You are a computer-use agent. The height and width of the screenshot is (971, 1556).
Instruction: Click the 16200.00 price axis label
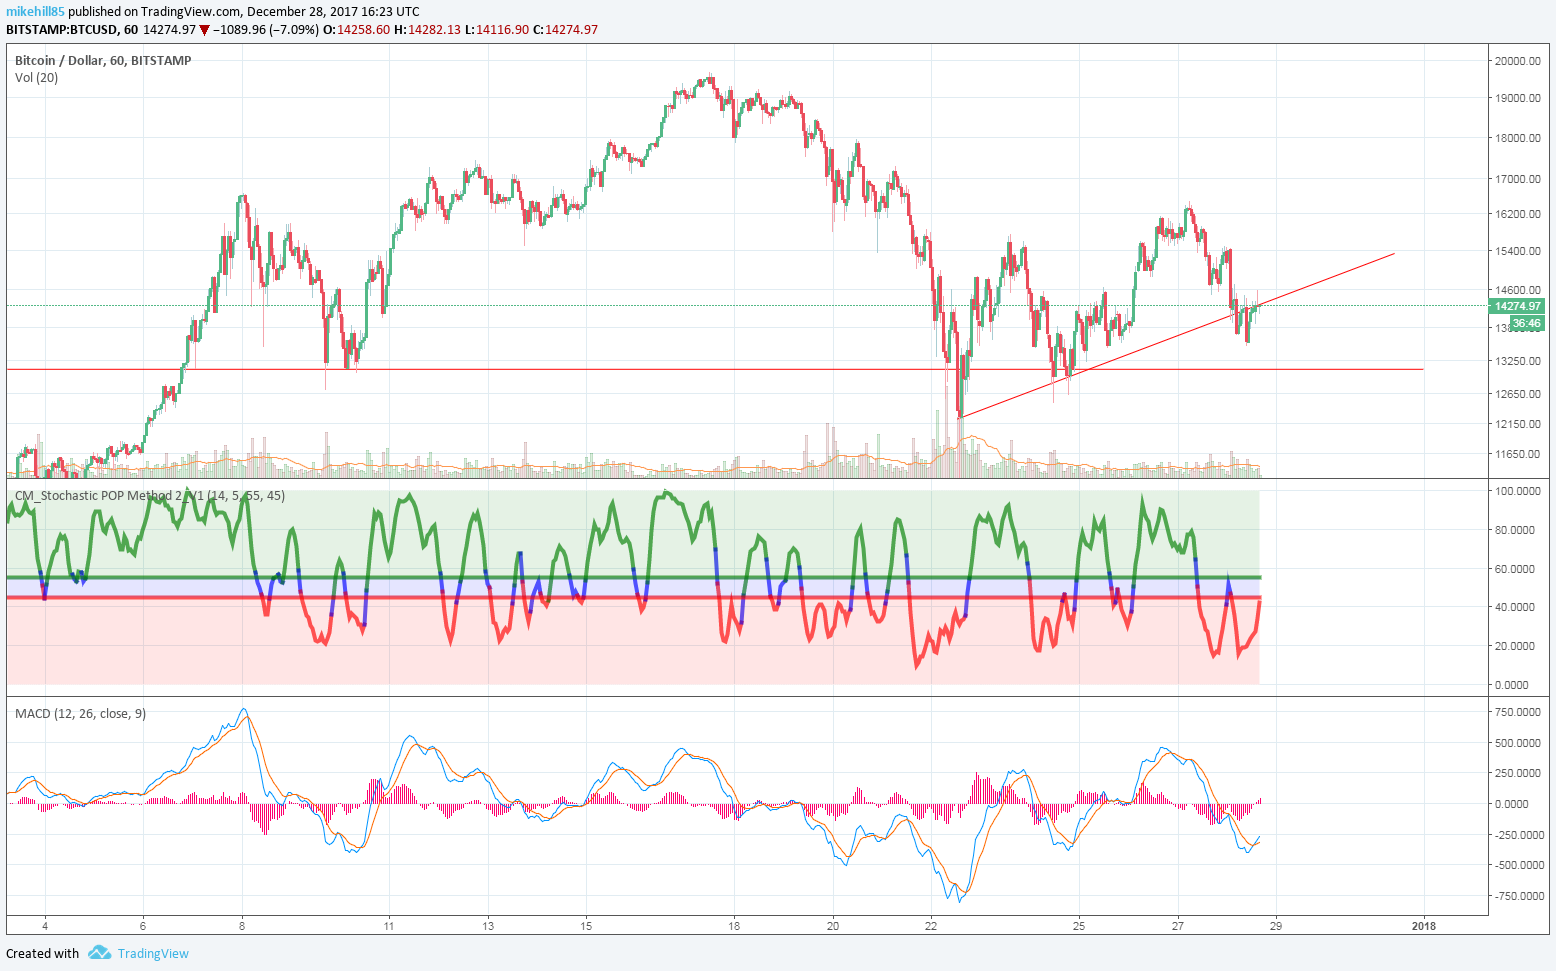pos(1517,214)
